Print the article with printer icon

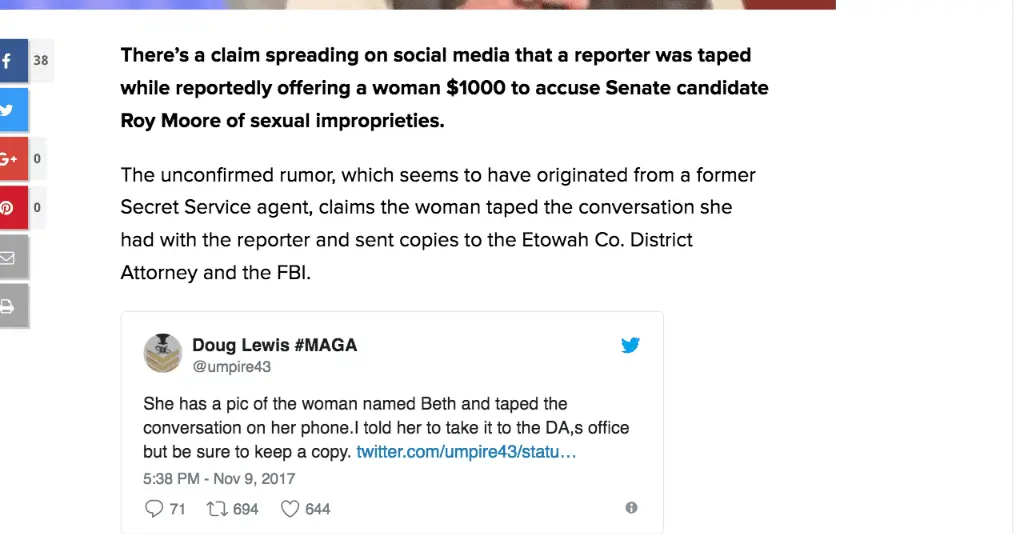(12, 306)
